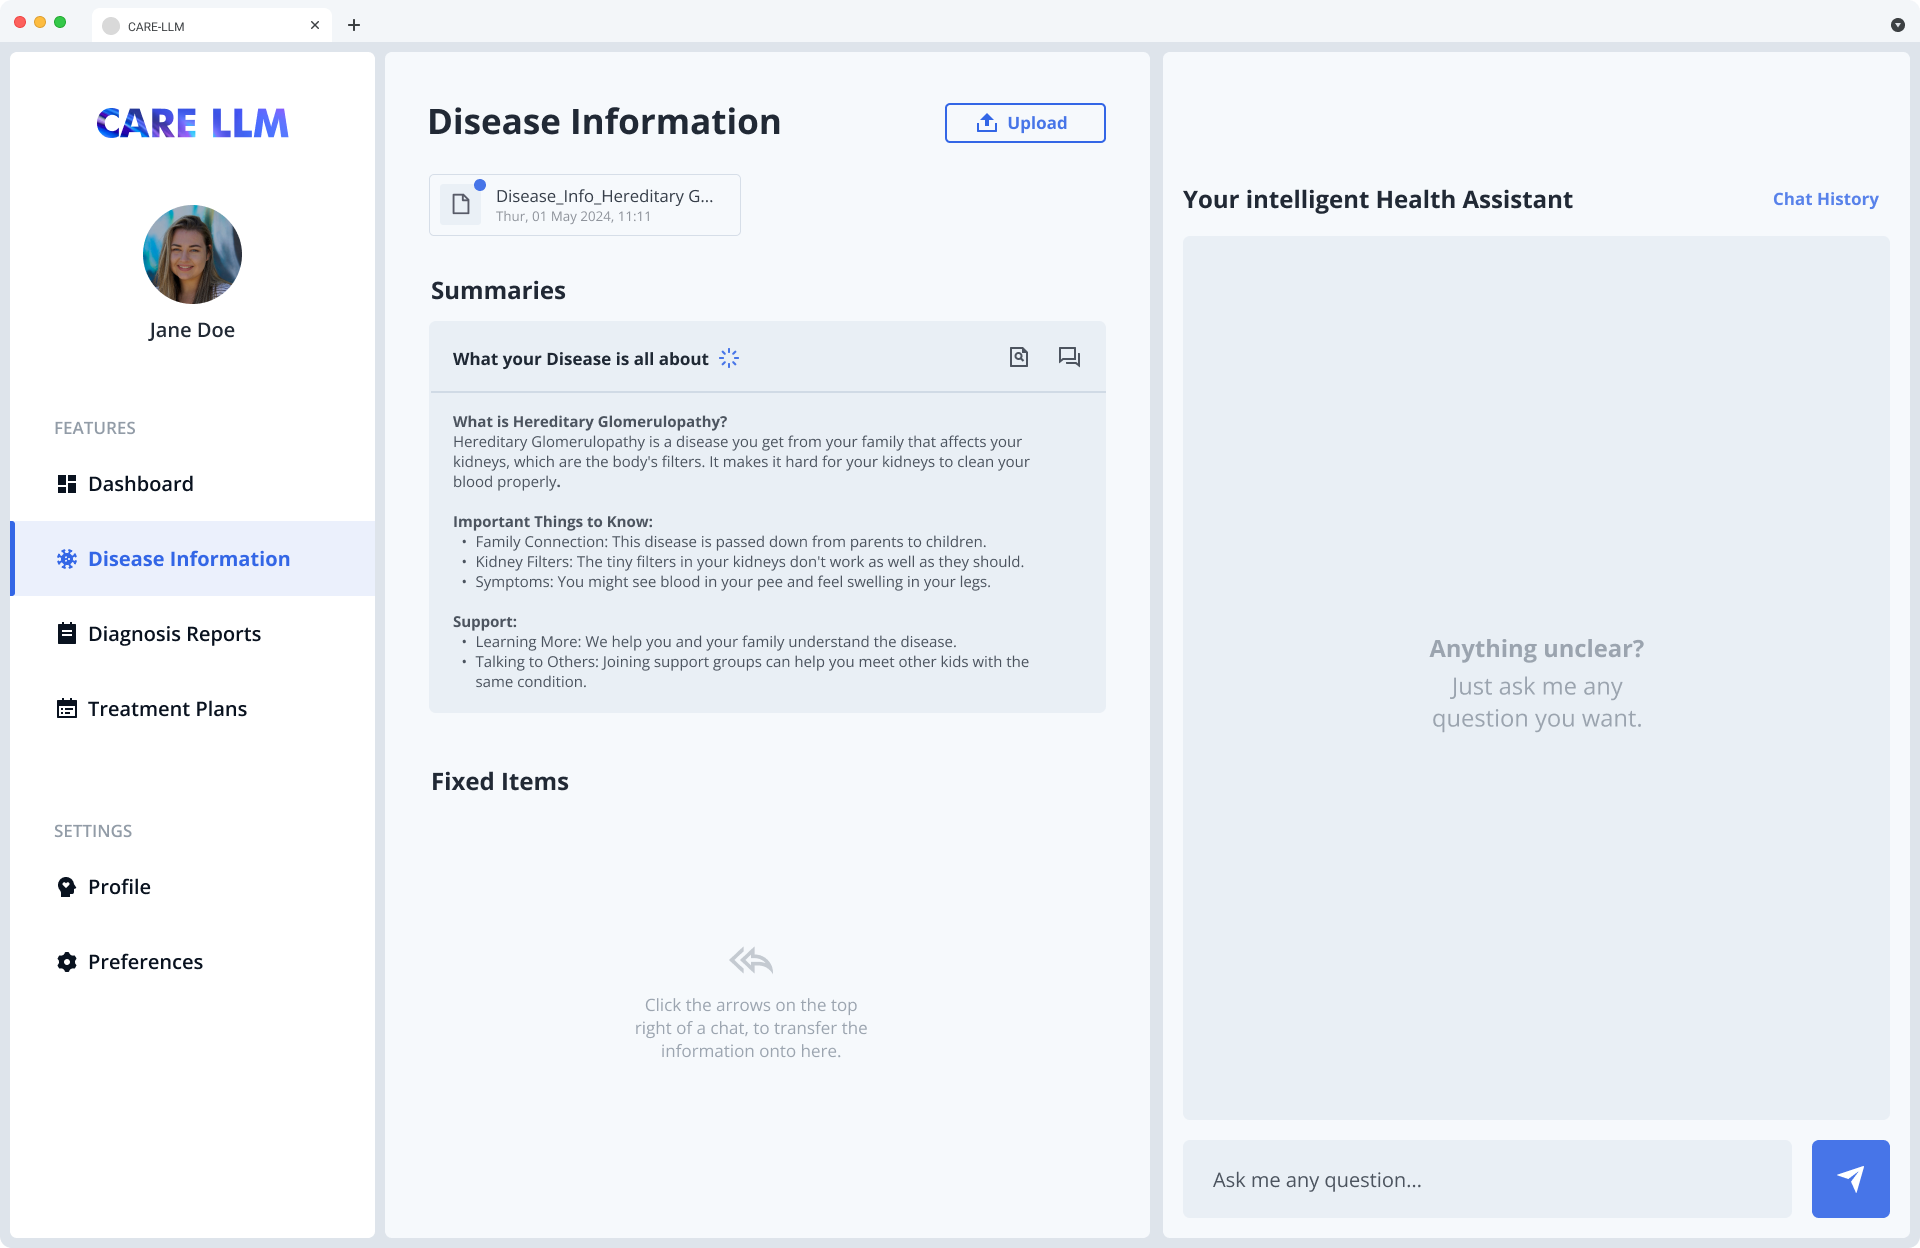The width and height of the screenshot is (1920, 1248).
Task: Click the 'What your Disease is all about' title
Action: [580, 359]
